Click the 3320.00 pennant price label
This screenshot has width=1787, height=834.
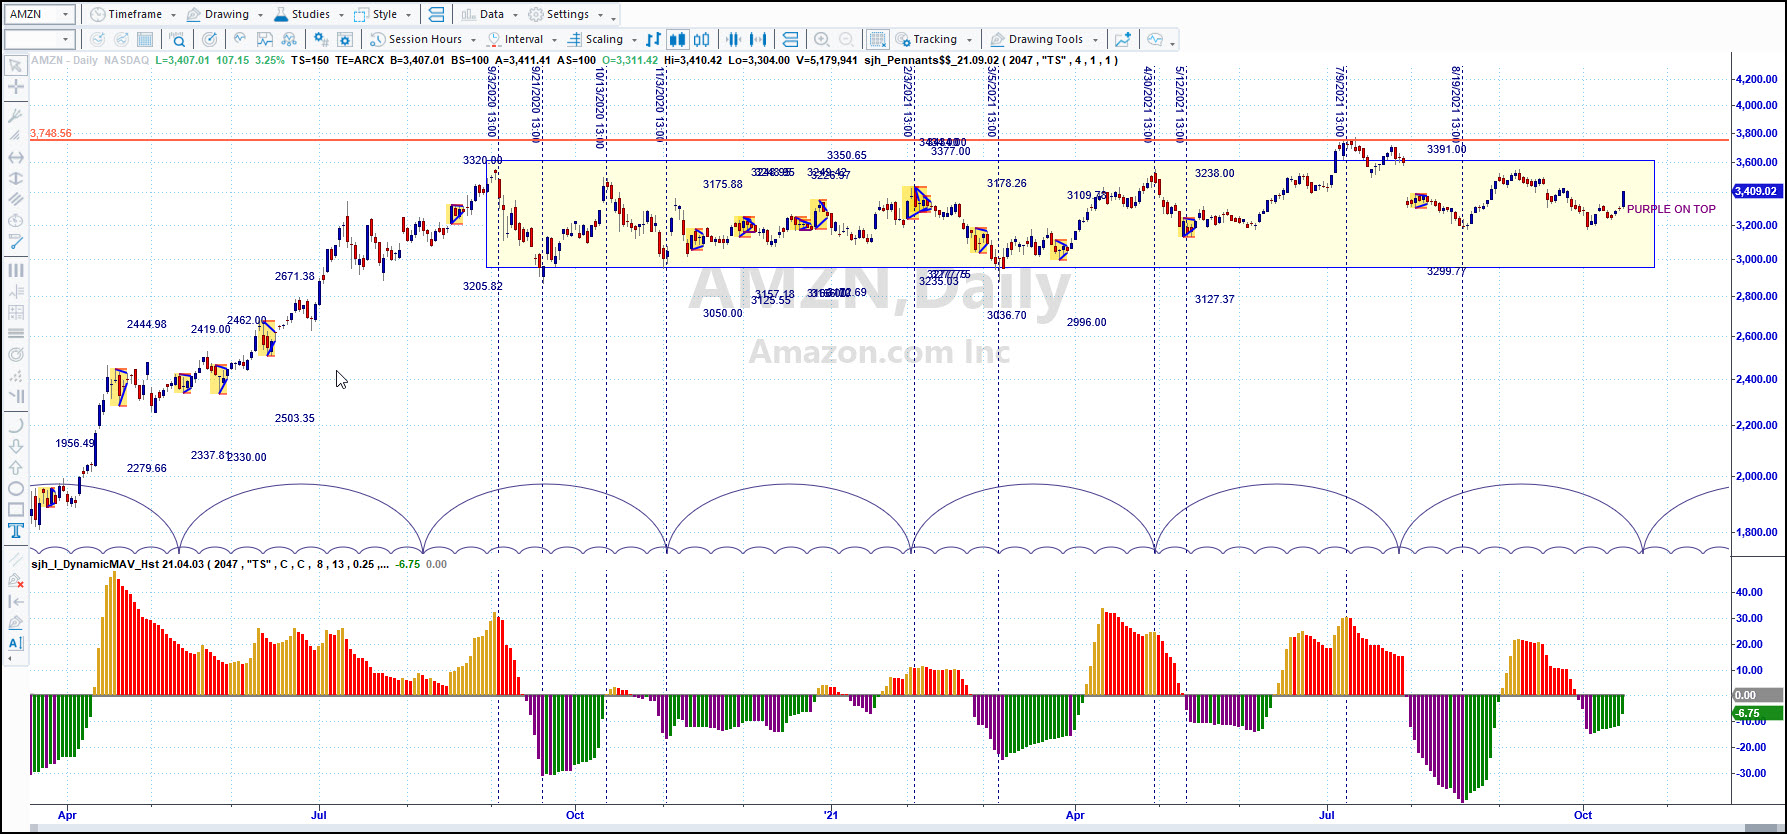482,160
